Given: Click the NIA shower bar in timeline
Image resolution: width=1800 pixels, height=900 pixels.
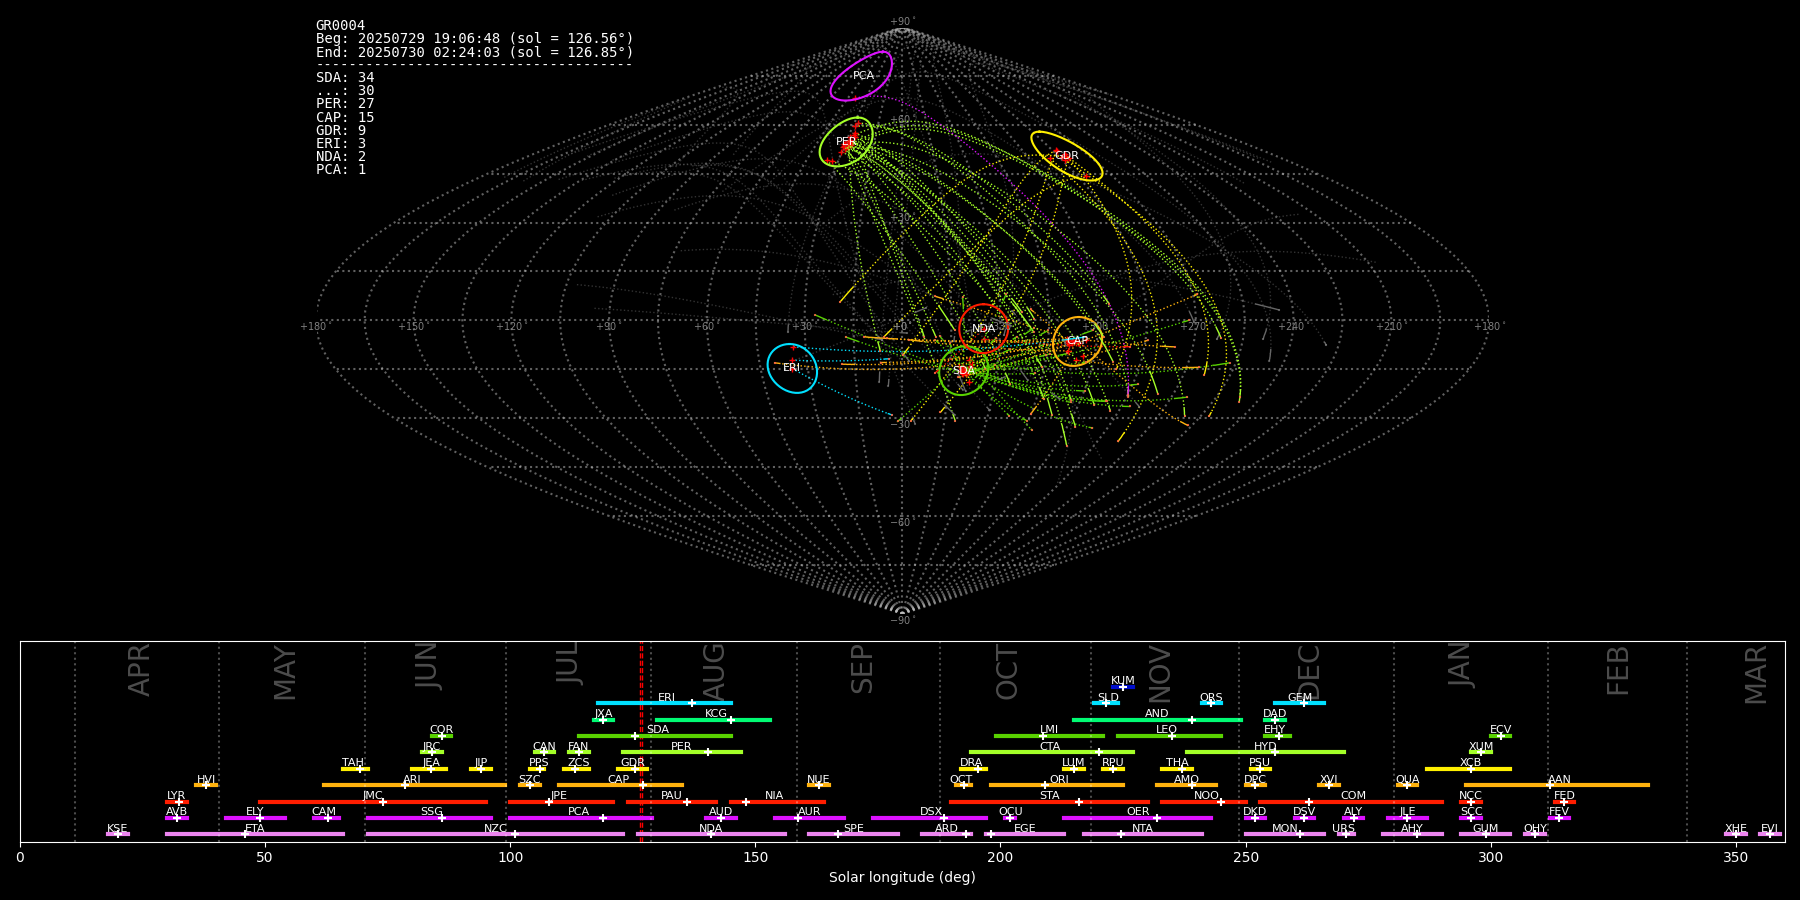Looking at the screenshot, I should pyautogui.click(x=777, y=802).
